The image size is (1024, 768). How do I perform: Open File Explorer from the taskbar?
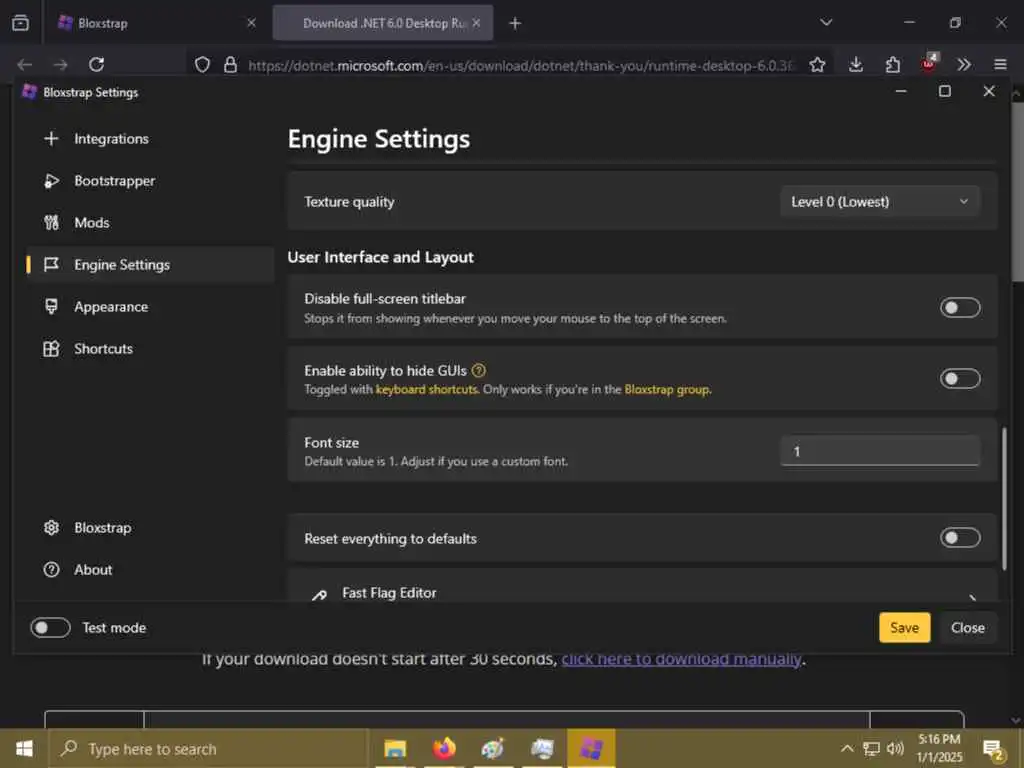394,748
